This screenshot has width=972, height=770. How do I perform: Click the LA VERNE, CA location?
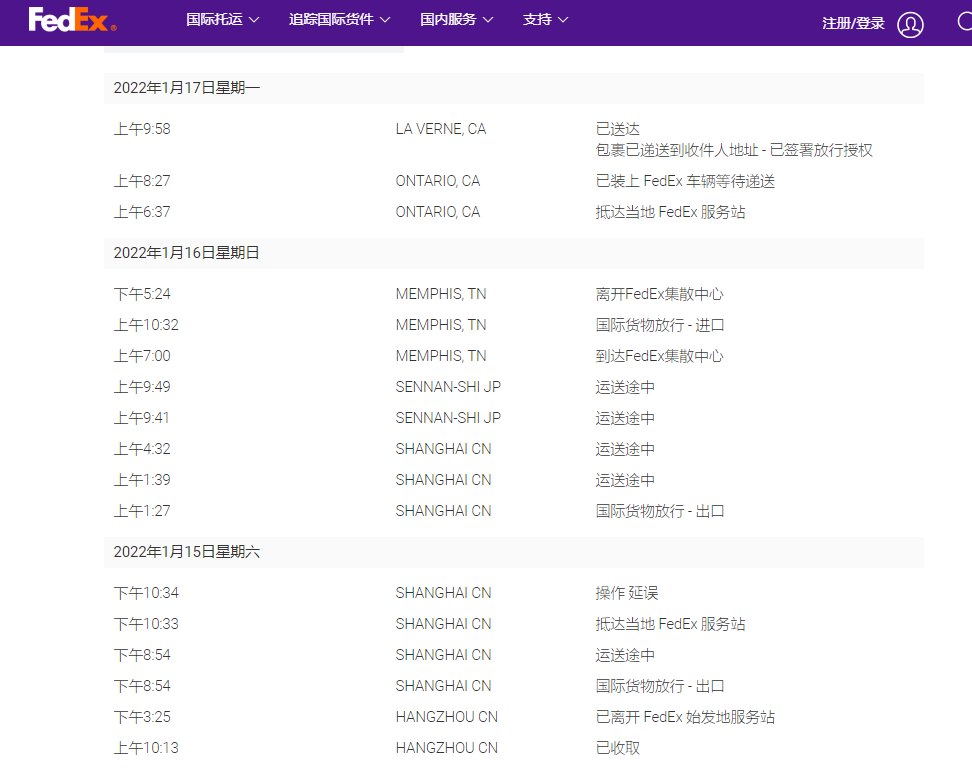(x=441, y=129)
